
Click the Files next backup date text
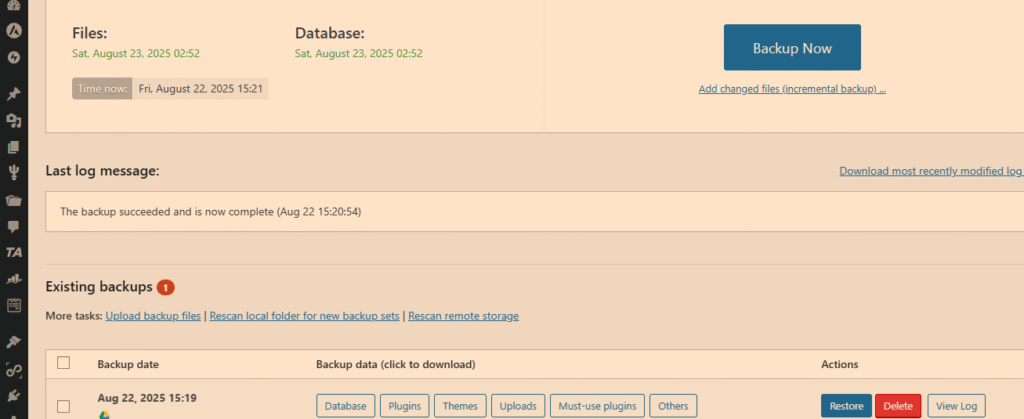(x=136, y=54)
